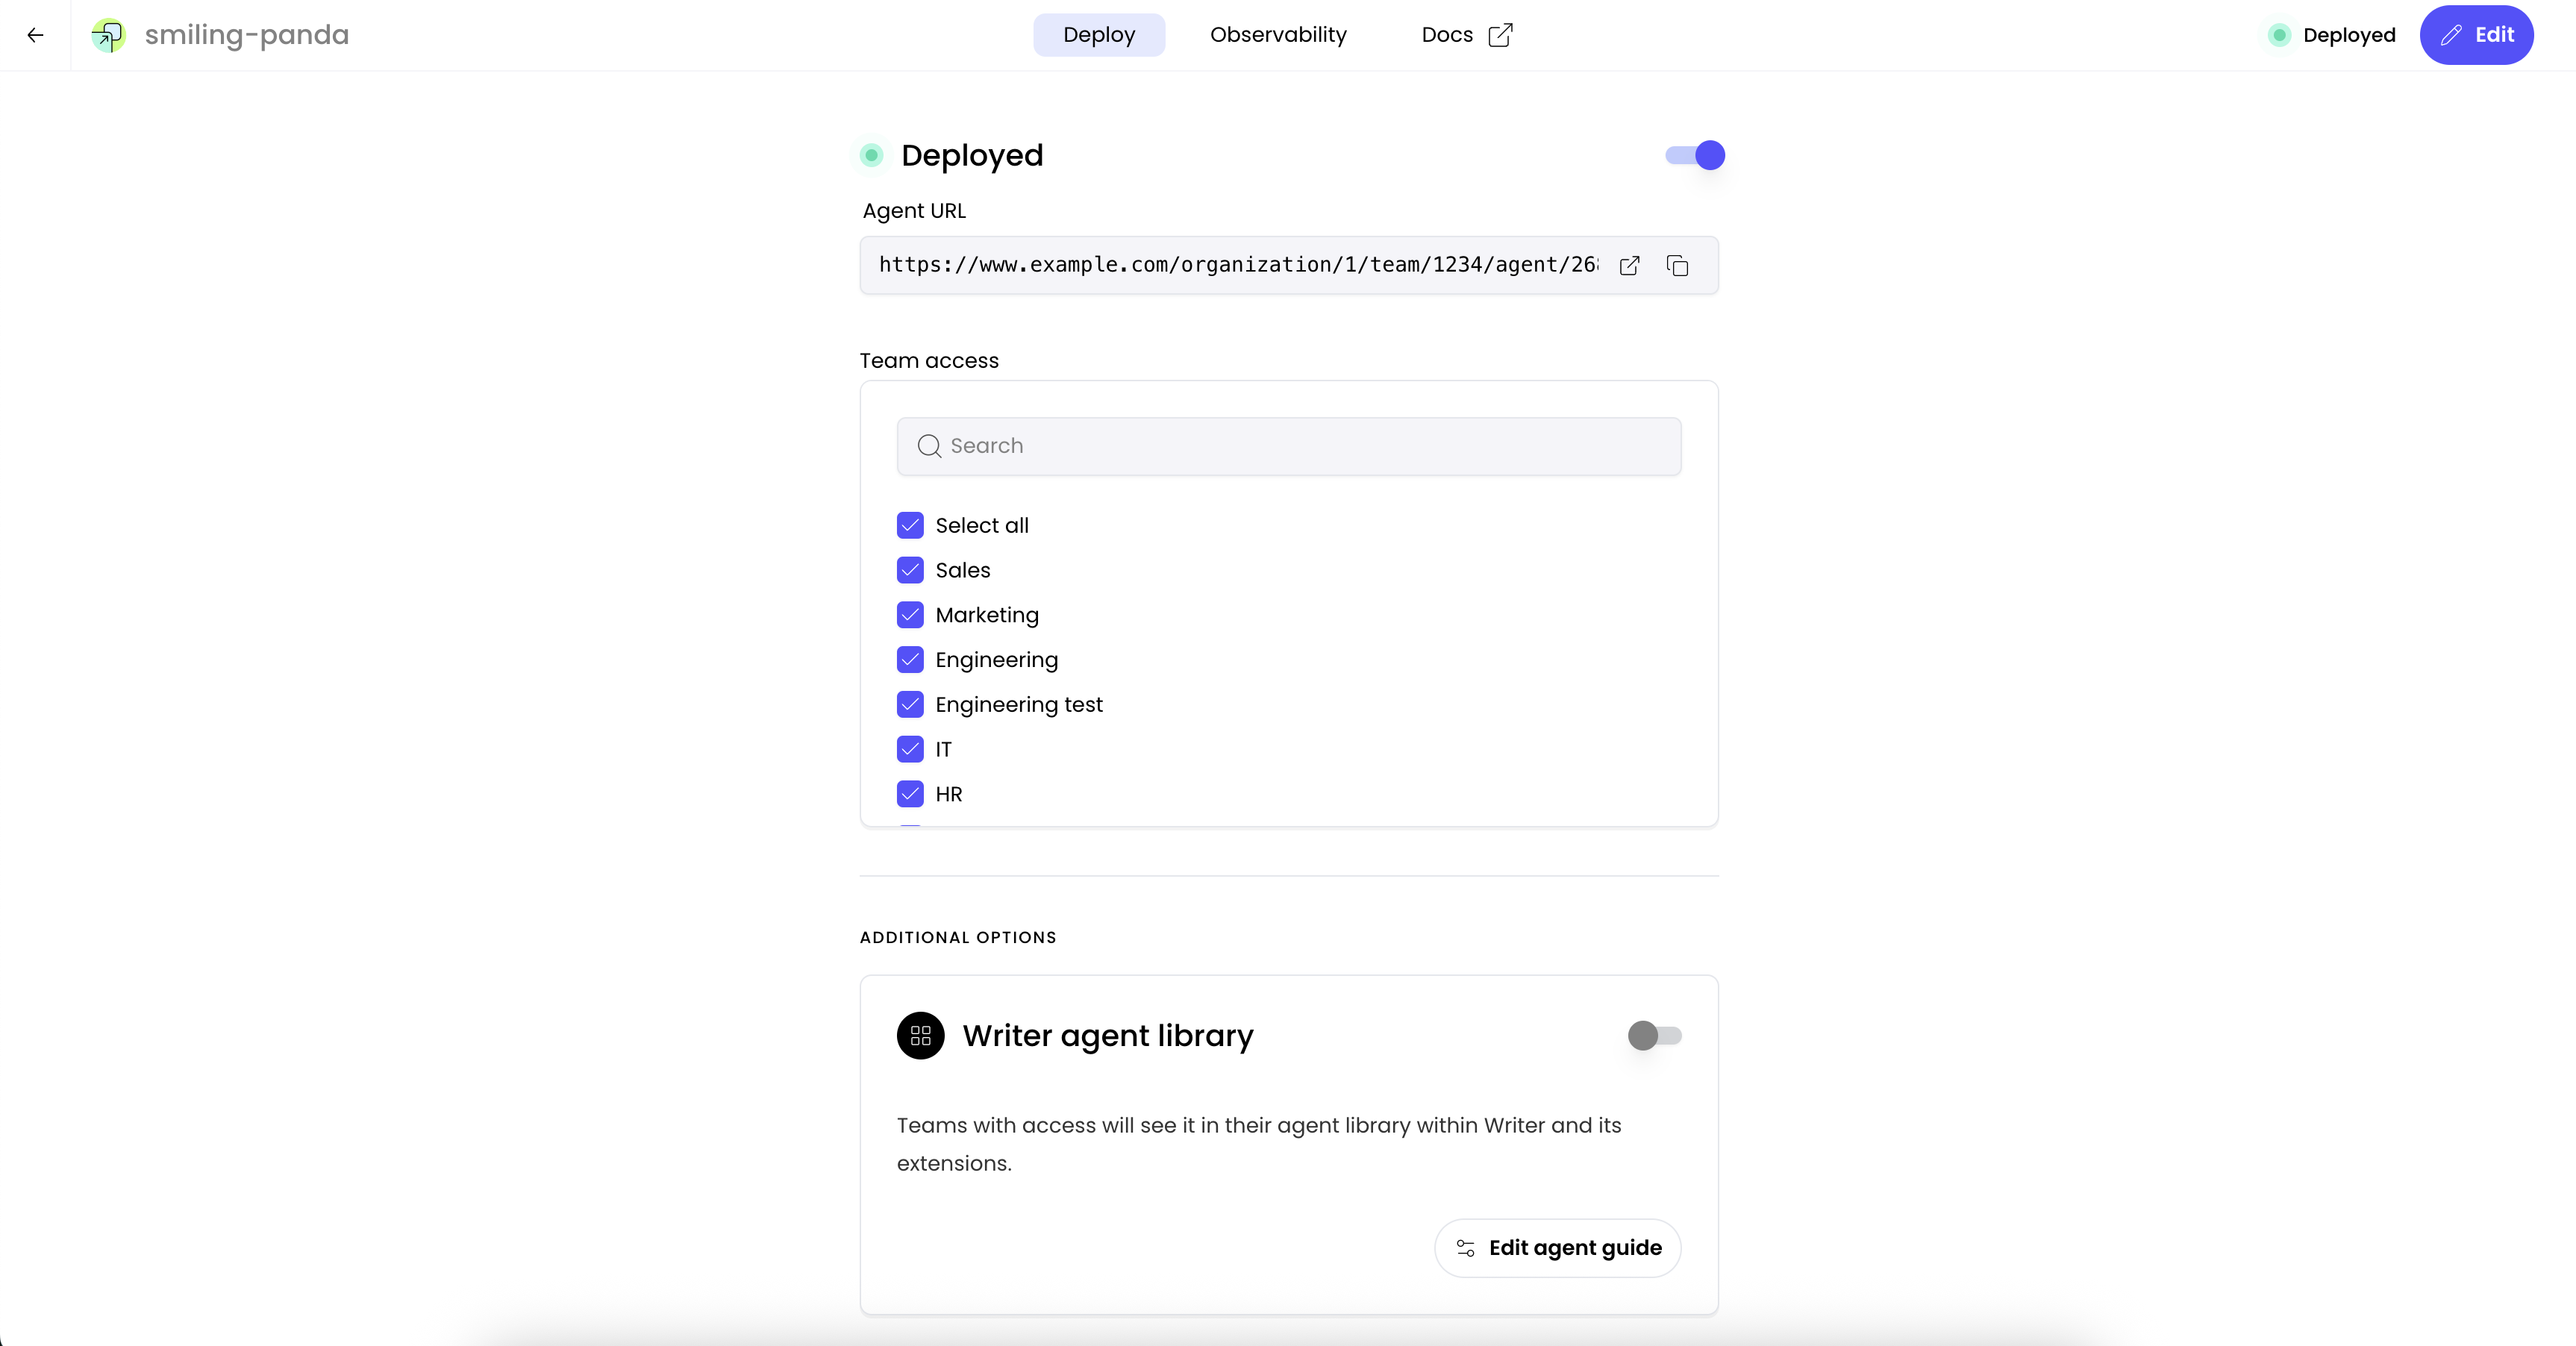Uncheck the Sales team checkbox

(910, 570)
